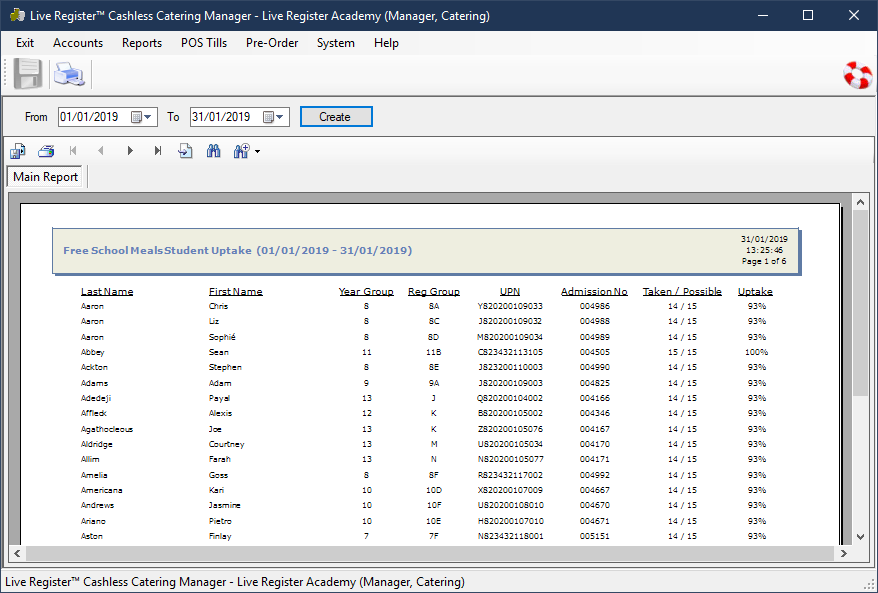
Task: Click the Create button
Action: (336, 116)
